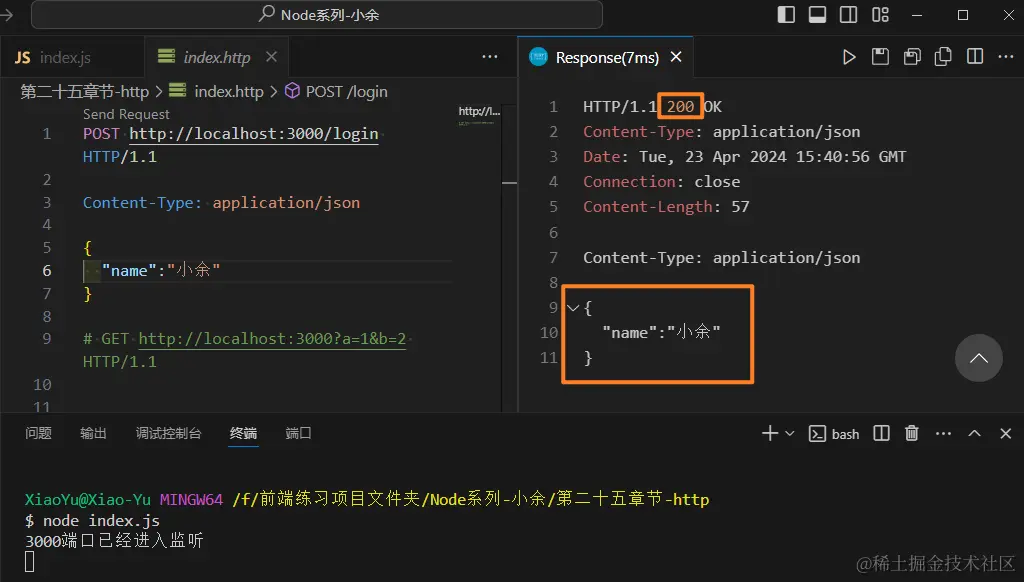Click breadcrumb file index.http
Image resolution: width=1024 pixels, height=582 pixels.
[229, 91]
